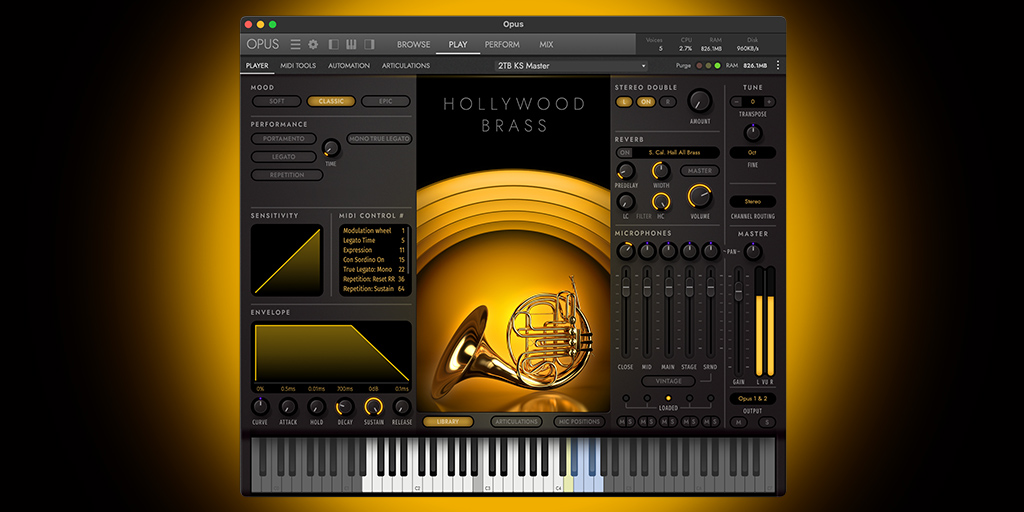Click the Reverb Predelay knob
Image resolution: width=1024 pixels, height=512 pixels.
tap(626, 171)
